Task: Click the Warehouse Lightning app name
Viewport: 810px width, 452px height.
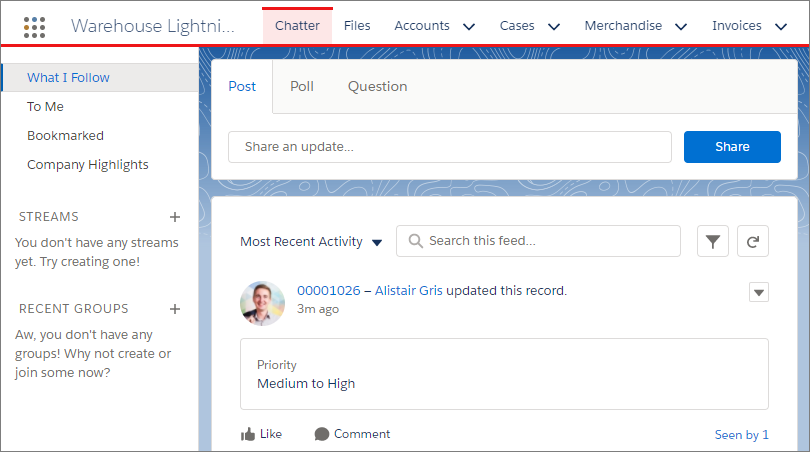Action: [x=152, y=26]
